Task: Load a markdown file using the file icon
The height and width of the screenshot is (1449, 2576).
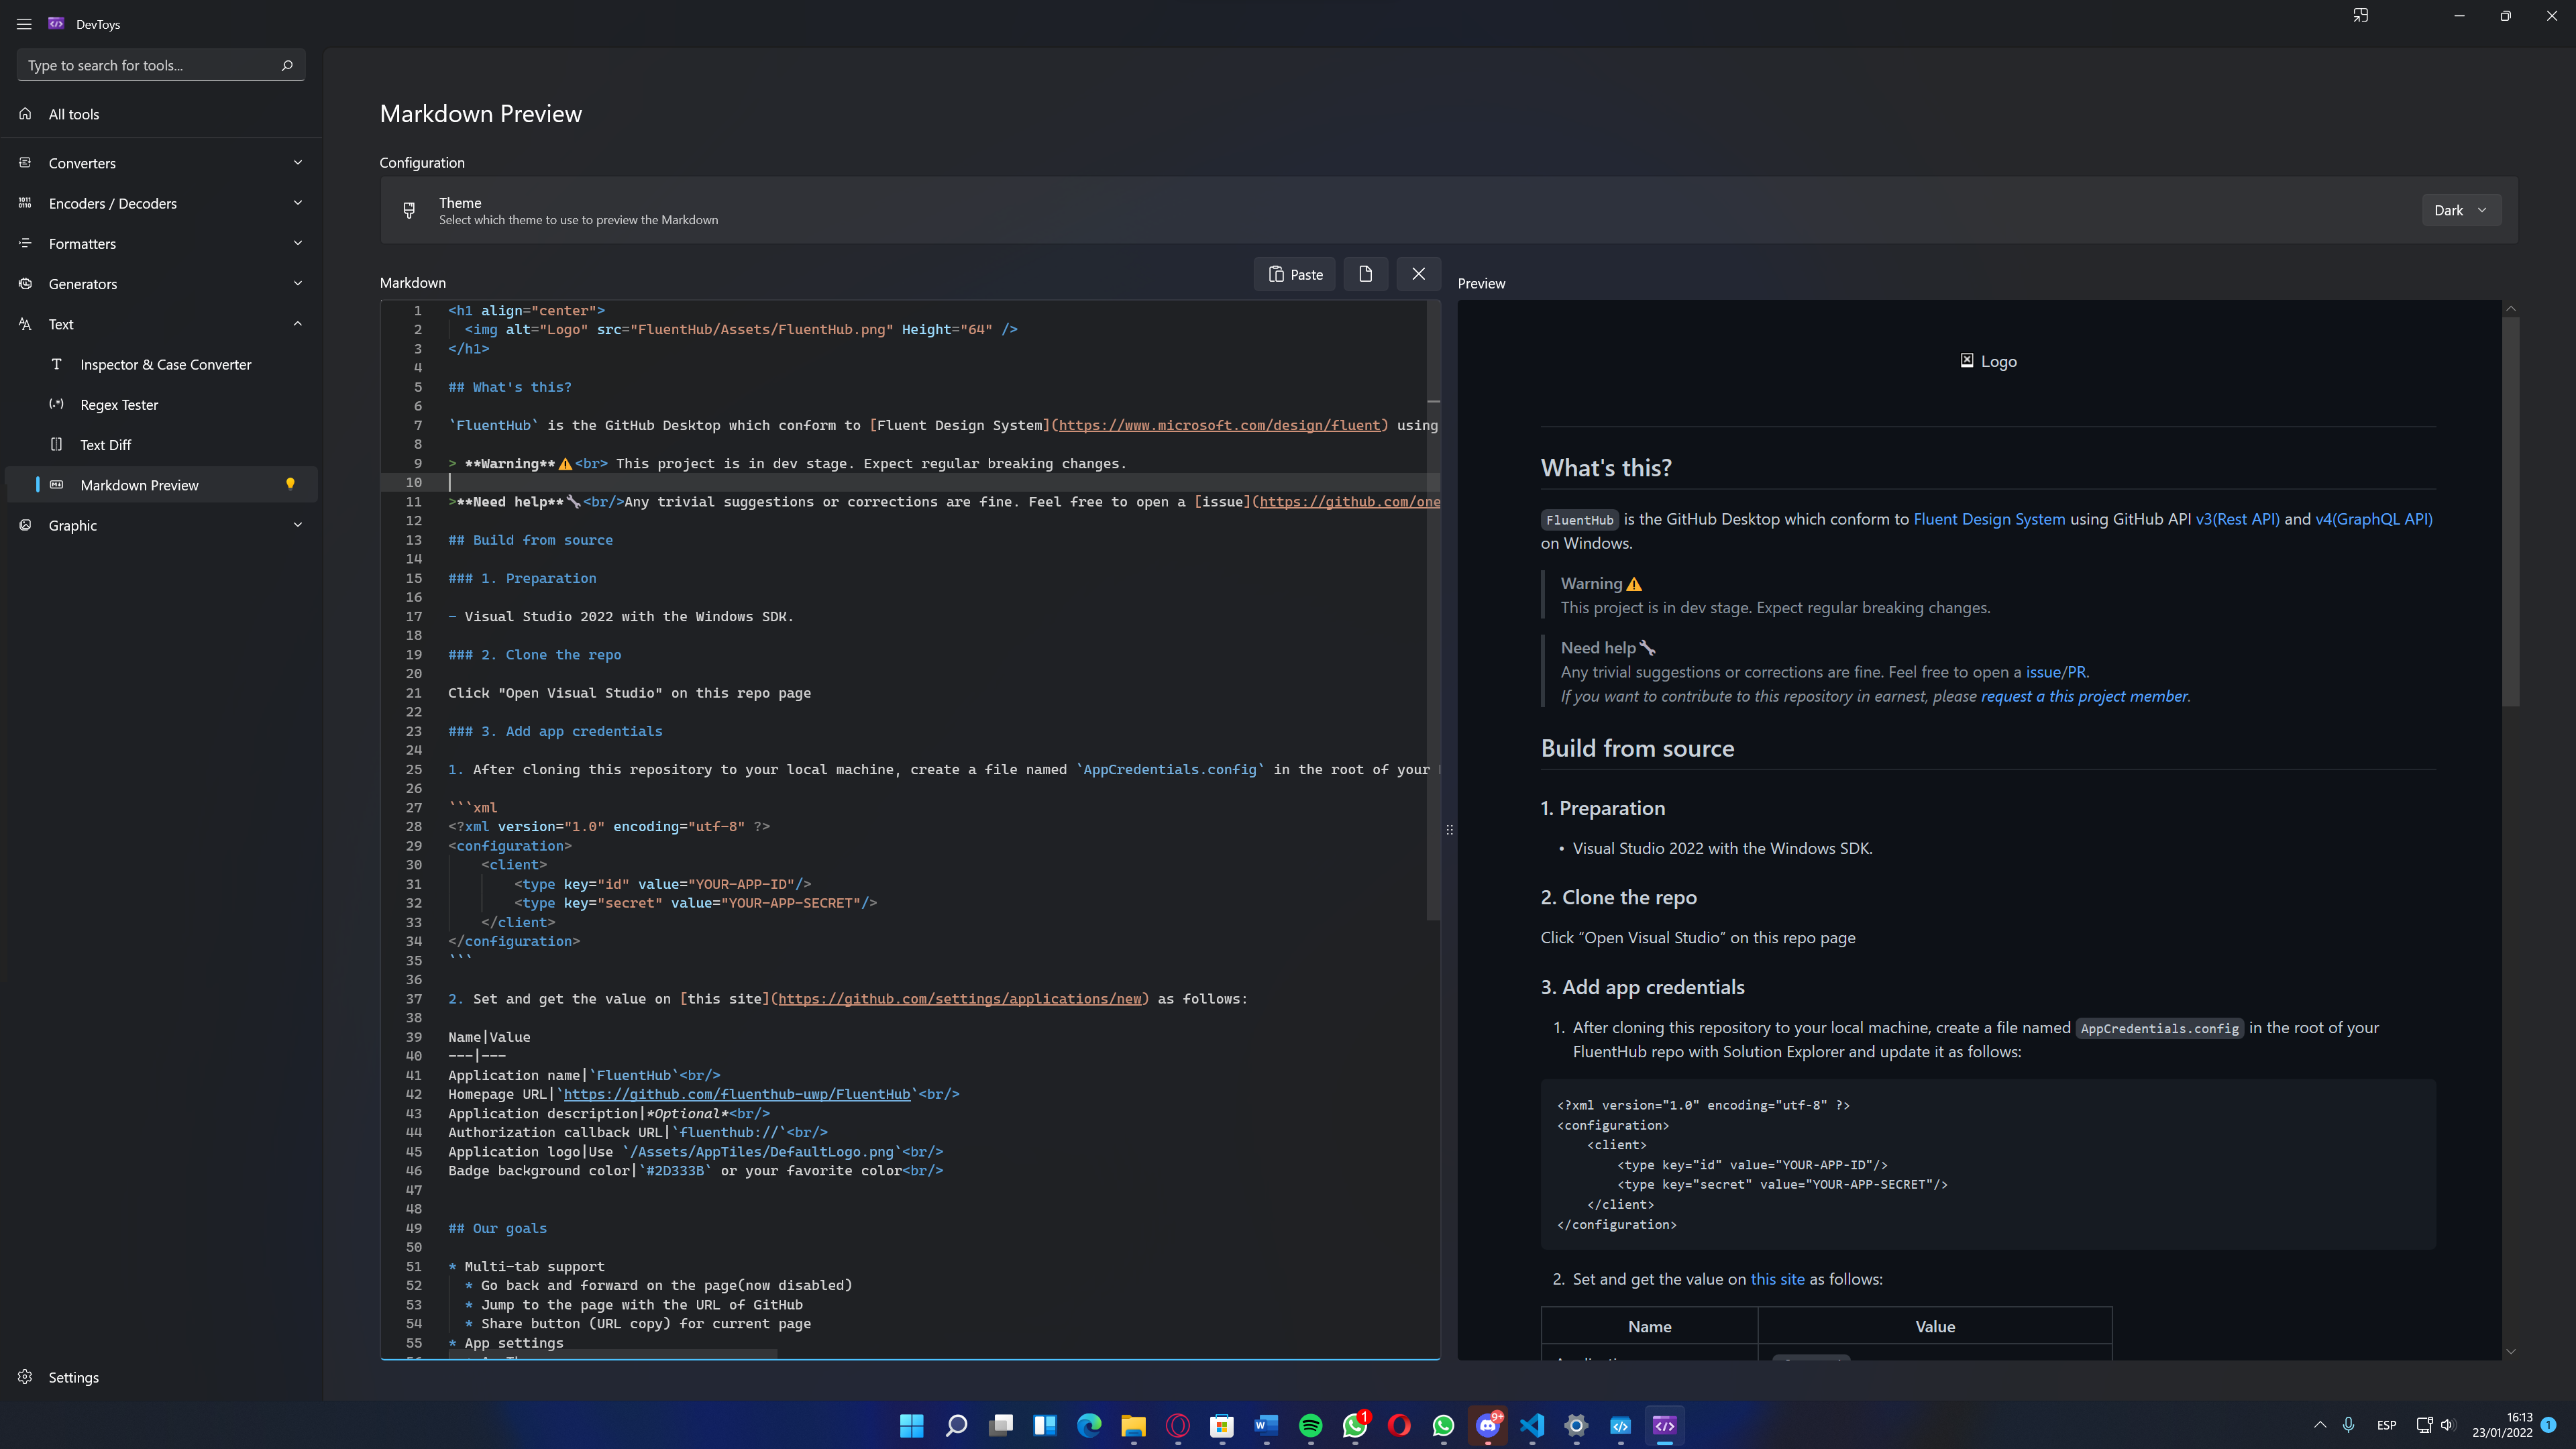Action: point(1365,273)
